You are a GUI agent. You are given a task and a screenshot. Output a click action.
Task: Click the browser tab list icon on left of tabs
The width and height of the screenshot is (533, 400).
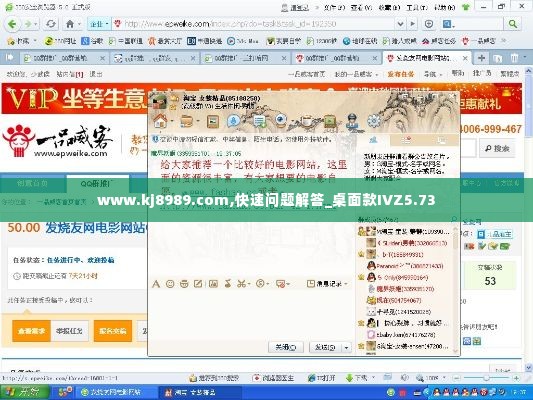(10, 57)
